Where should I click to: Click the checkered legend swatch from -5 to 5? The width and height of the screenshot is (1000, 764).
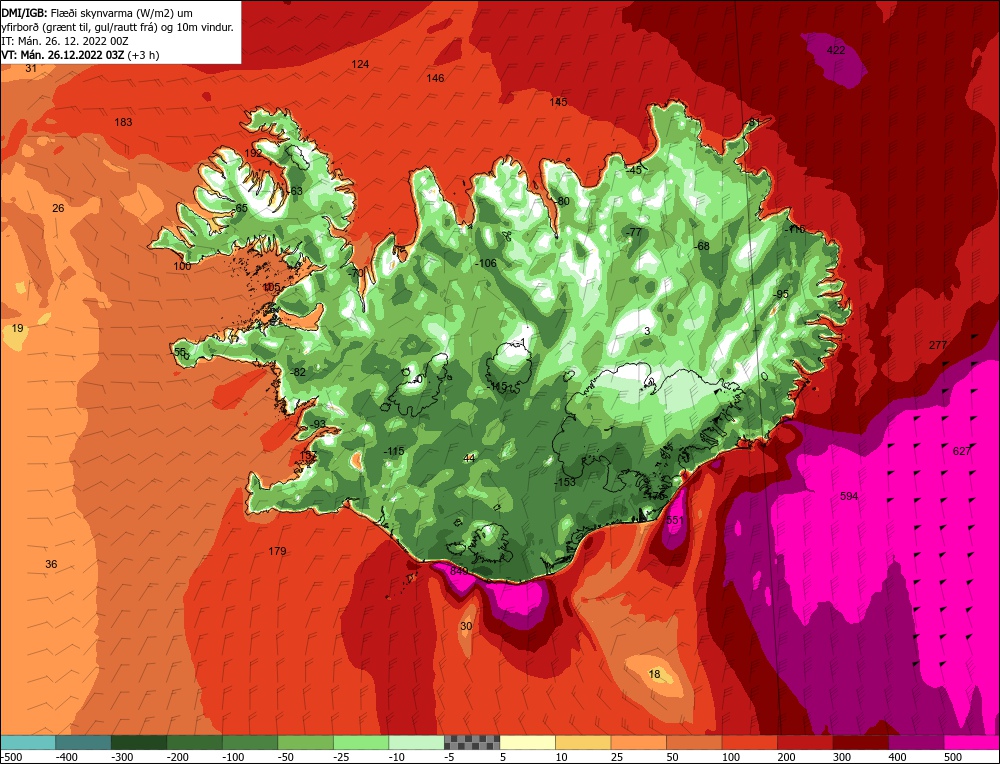472,742
